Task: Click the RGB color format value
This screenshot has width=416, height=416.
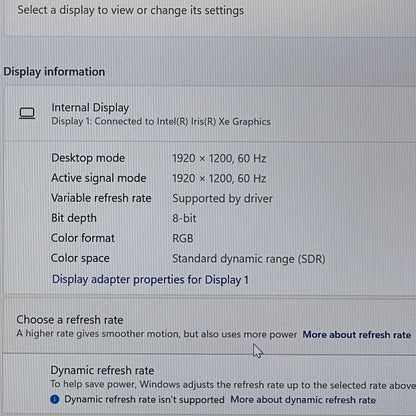Action: tap(183, 238)
